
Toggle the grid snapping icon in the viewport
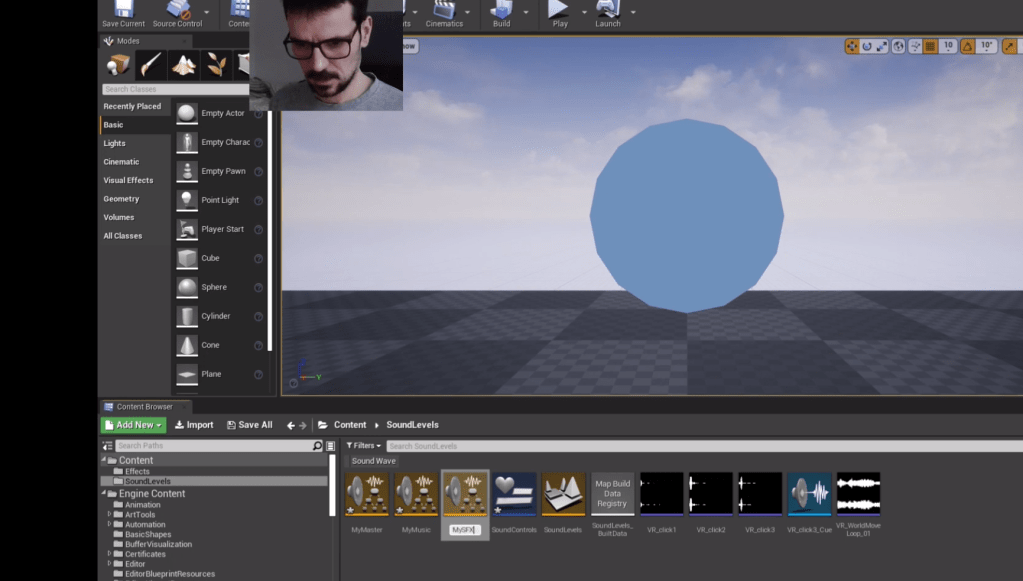click(x=930, y=46)
